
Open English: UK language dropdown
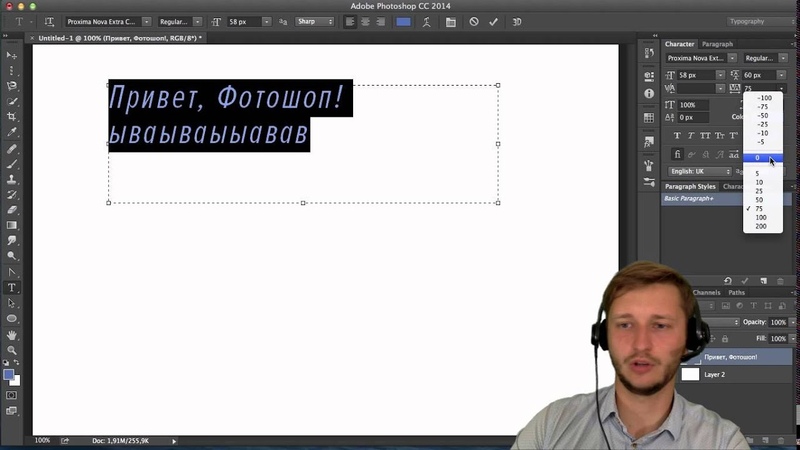click(x=699, y=171)
